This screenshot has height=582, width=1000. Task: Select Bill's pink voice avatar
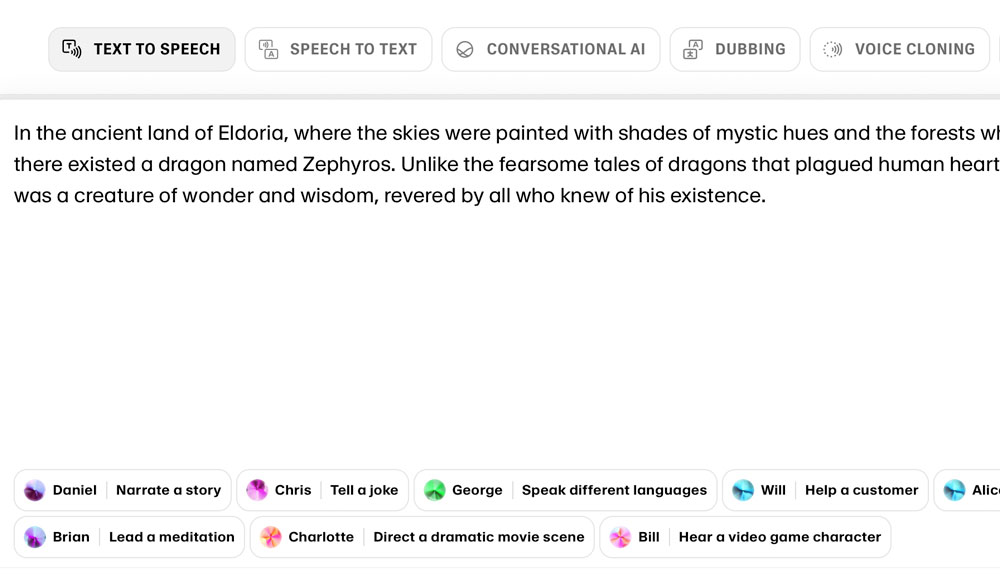click(x=620, y=537)
